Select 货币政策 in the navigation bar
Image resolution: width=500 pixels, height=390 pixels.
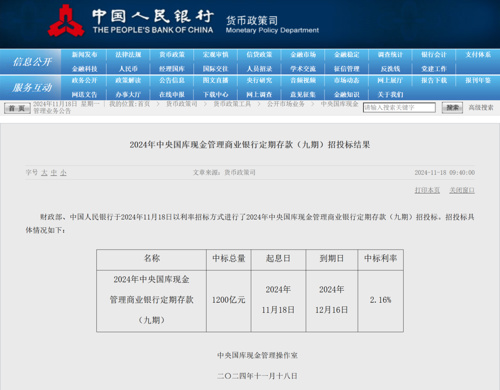point(172,55)
